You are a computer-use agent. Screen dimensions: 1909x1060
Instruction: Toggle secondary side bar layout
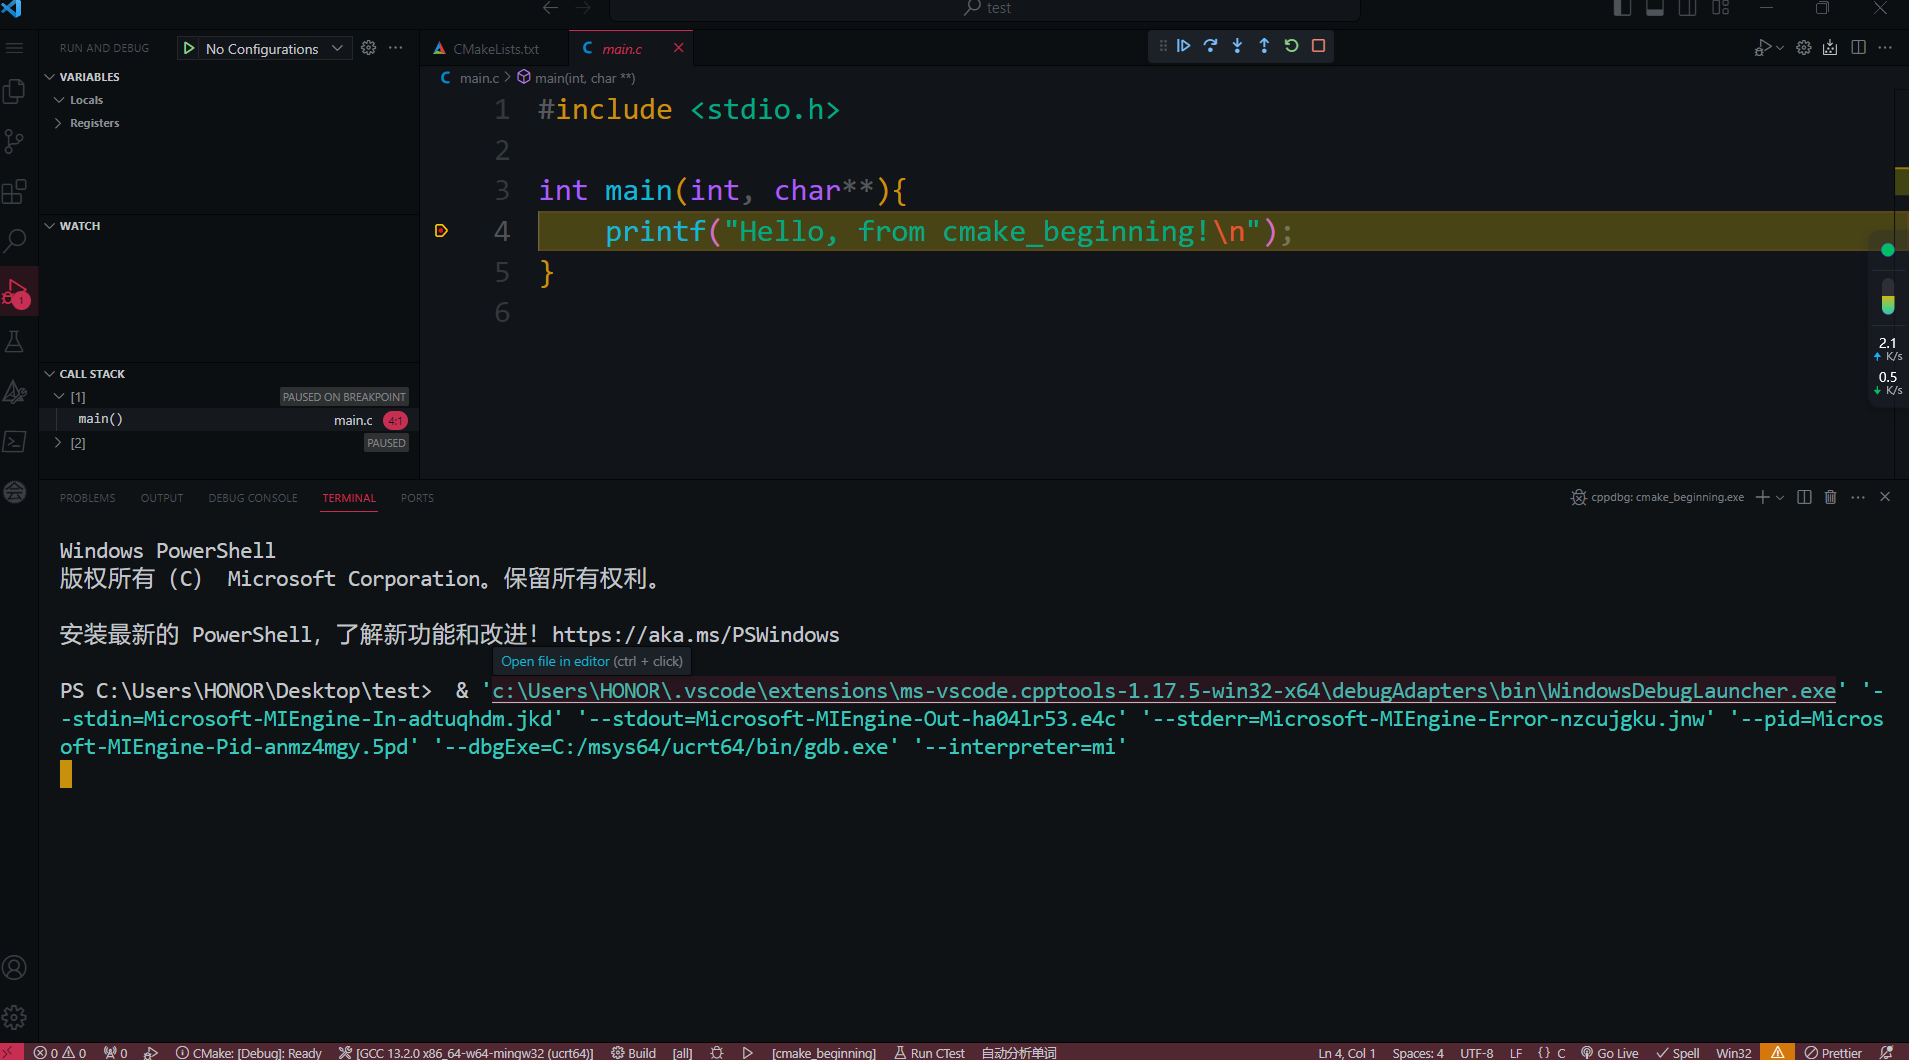click(x=1688, y=8)
